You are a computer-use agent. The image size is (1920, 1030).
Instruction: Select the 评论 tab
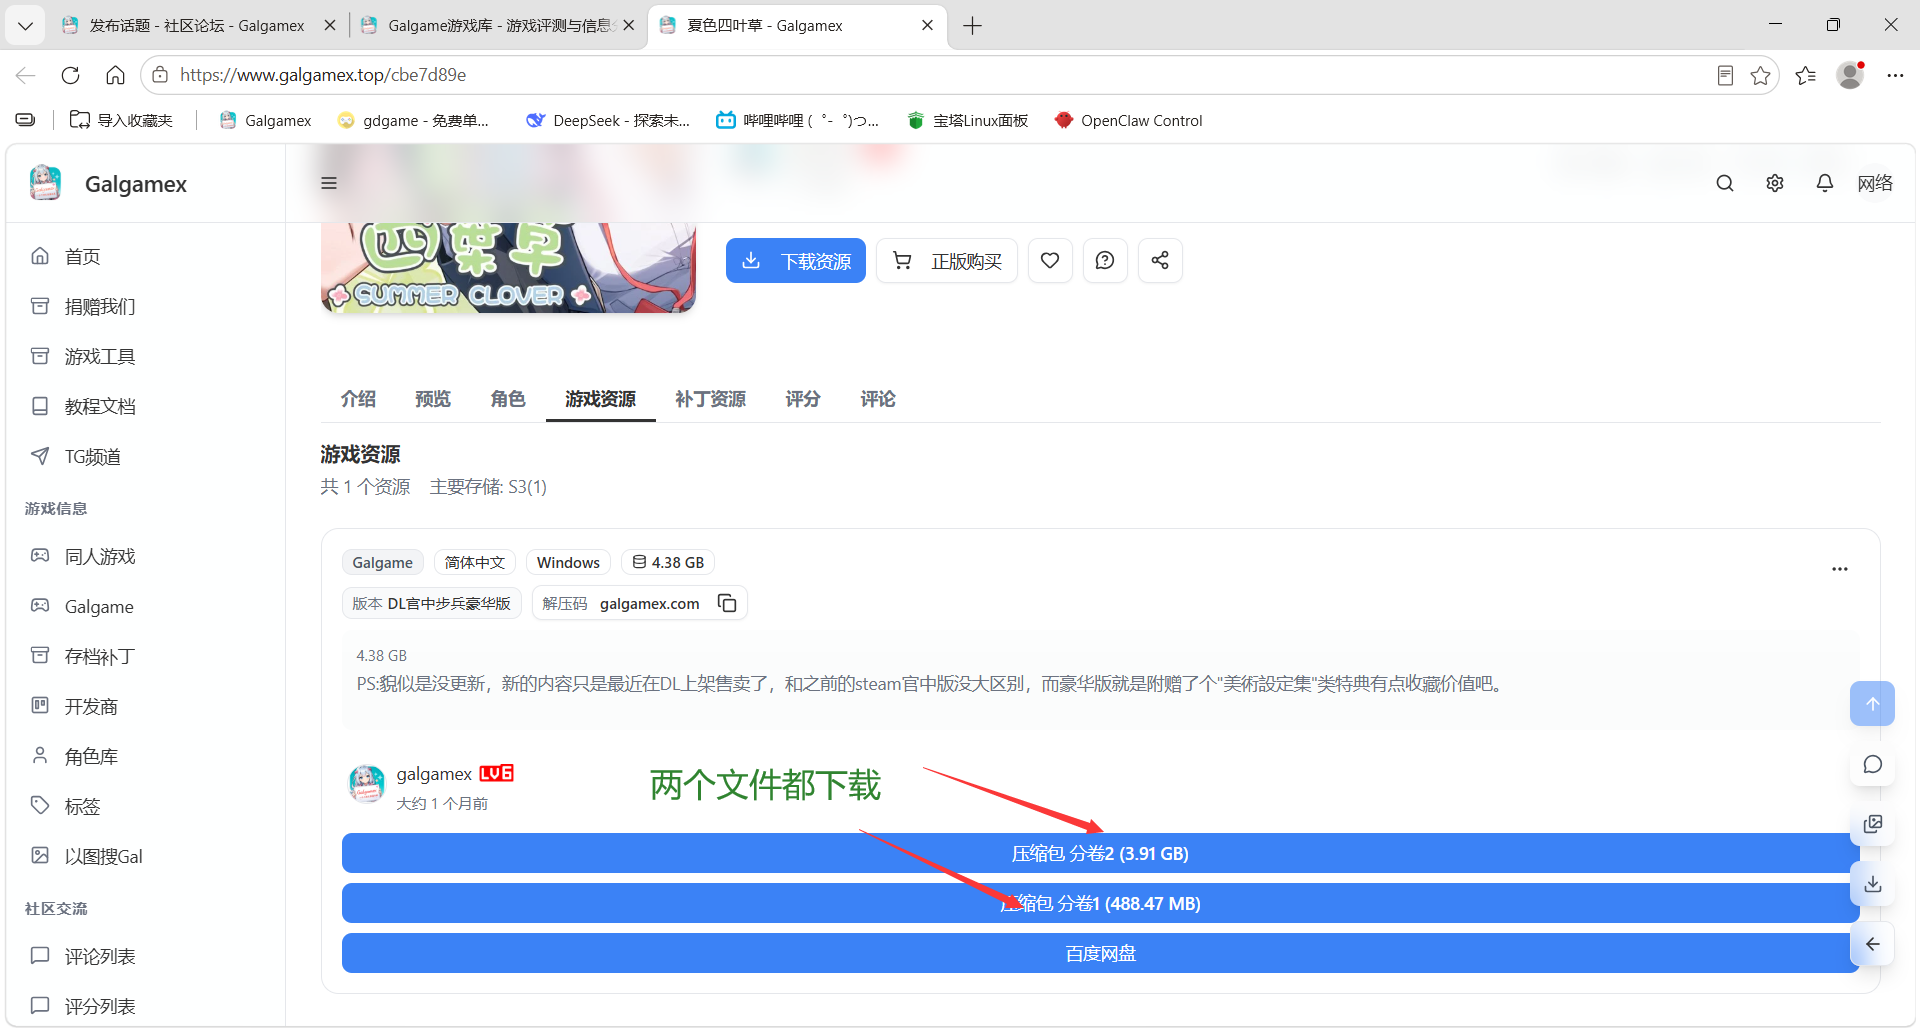pyautogui.click(x=878, y=399)
